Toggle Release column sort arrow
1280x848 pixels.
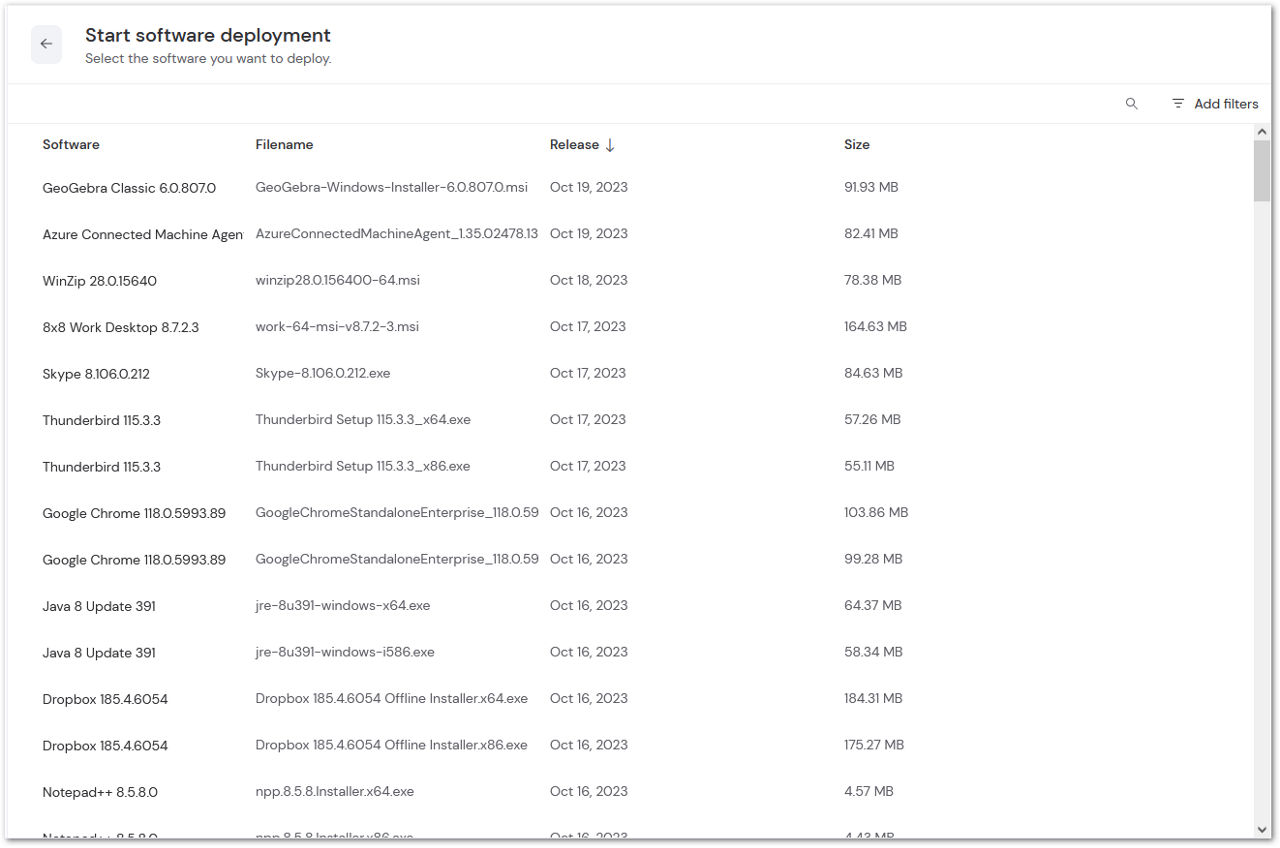point(609,145)
